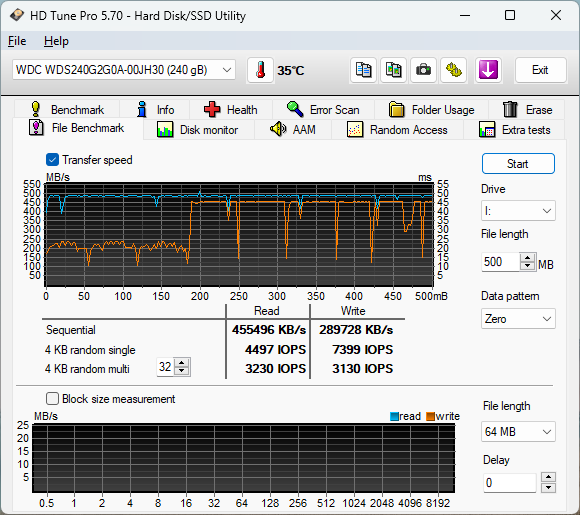Screen dimensions: 580x515
Task: Open the 64 MB file length dropdown
Action: 518,431
